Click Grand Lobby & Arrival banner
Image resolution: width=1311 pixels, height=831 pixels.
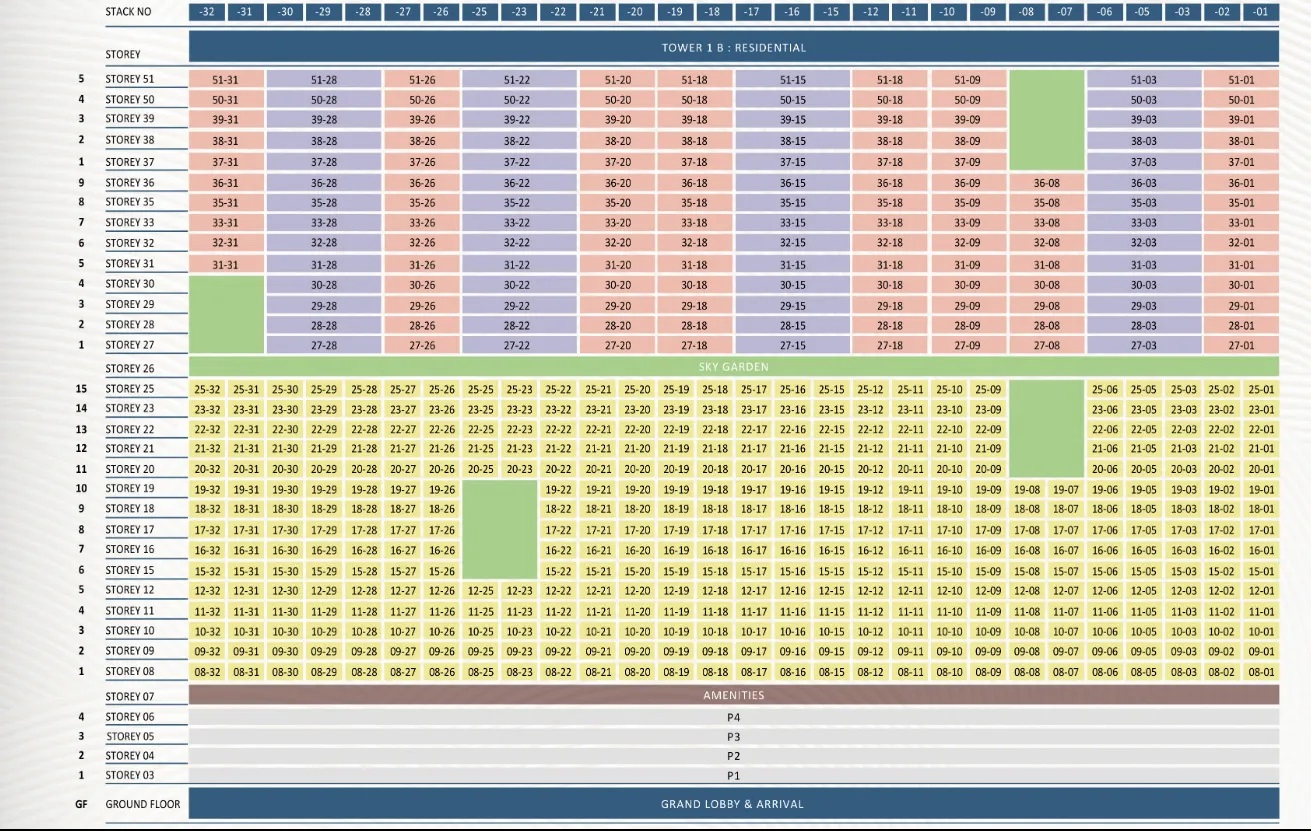(733, 804)
